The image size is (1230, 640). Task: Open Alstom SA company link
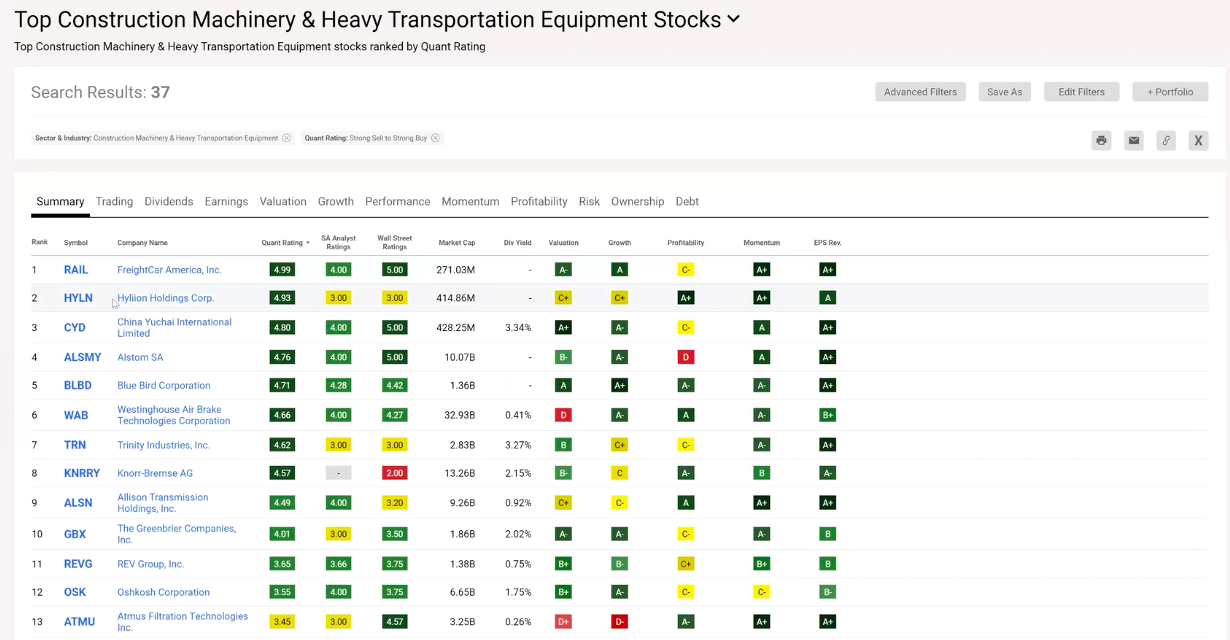click(140, 357)
